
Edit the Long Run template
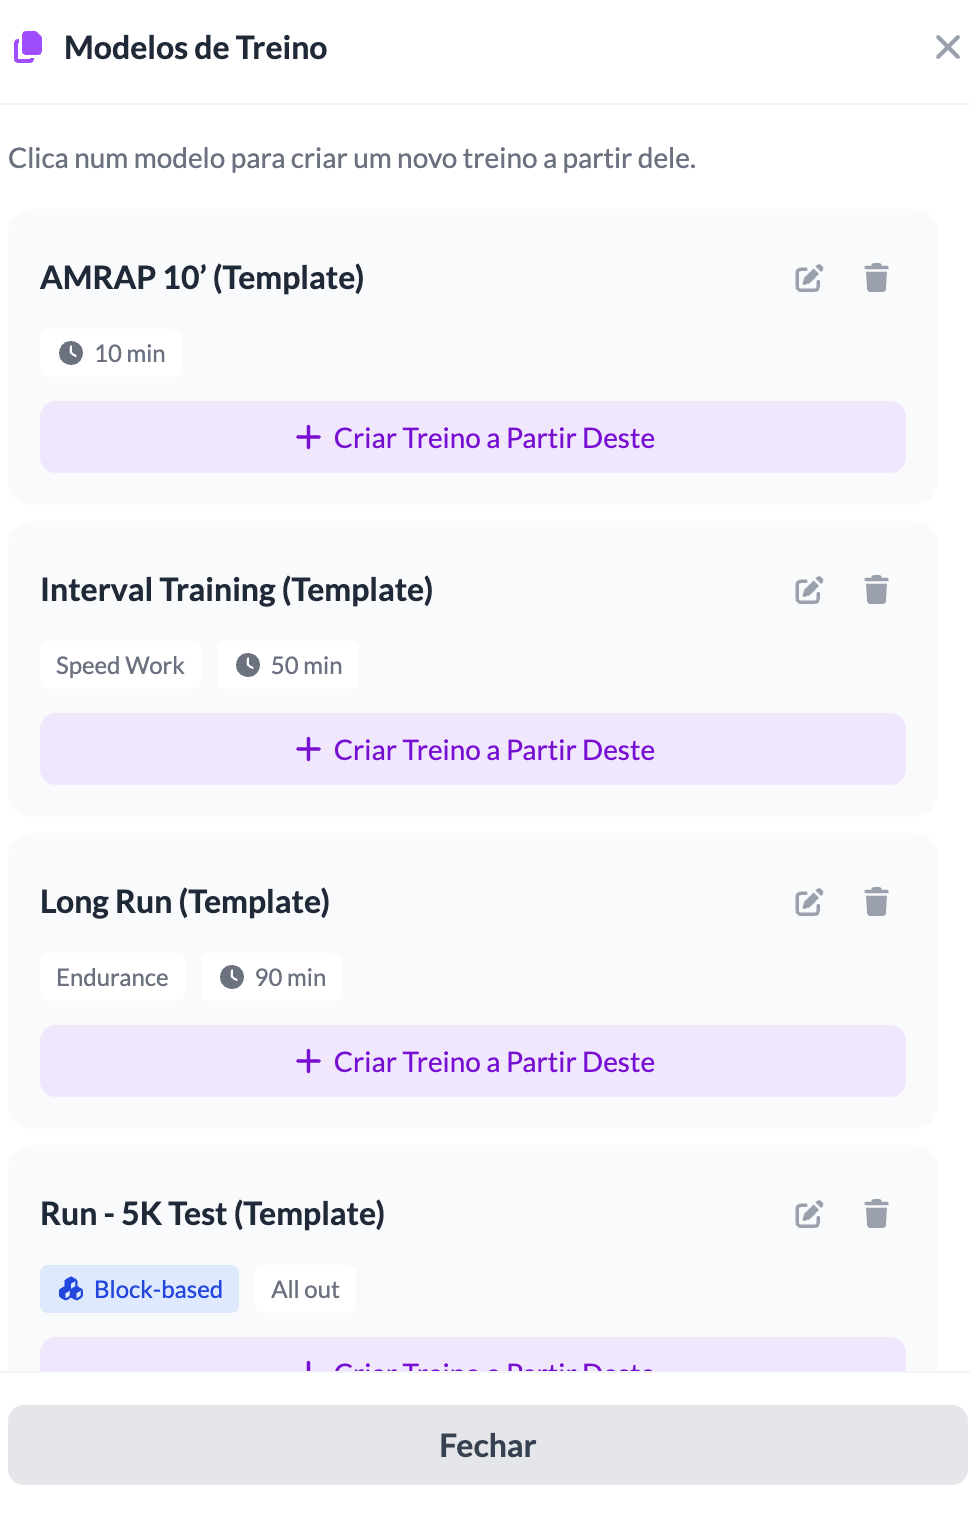coord(808,902)
